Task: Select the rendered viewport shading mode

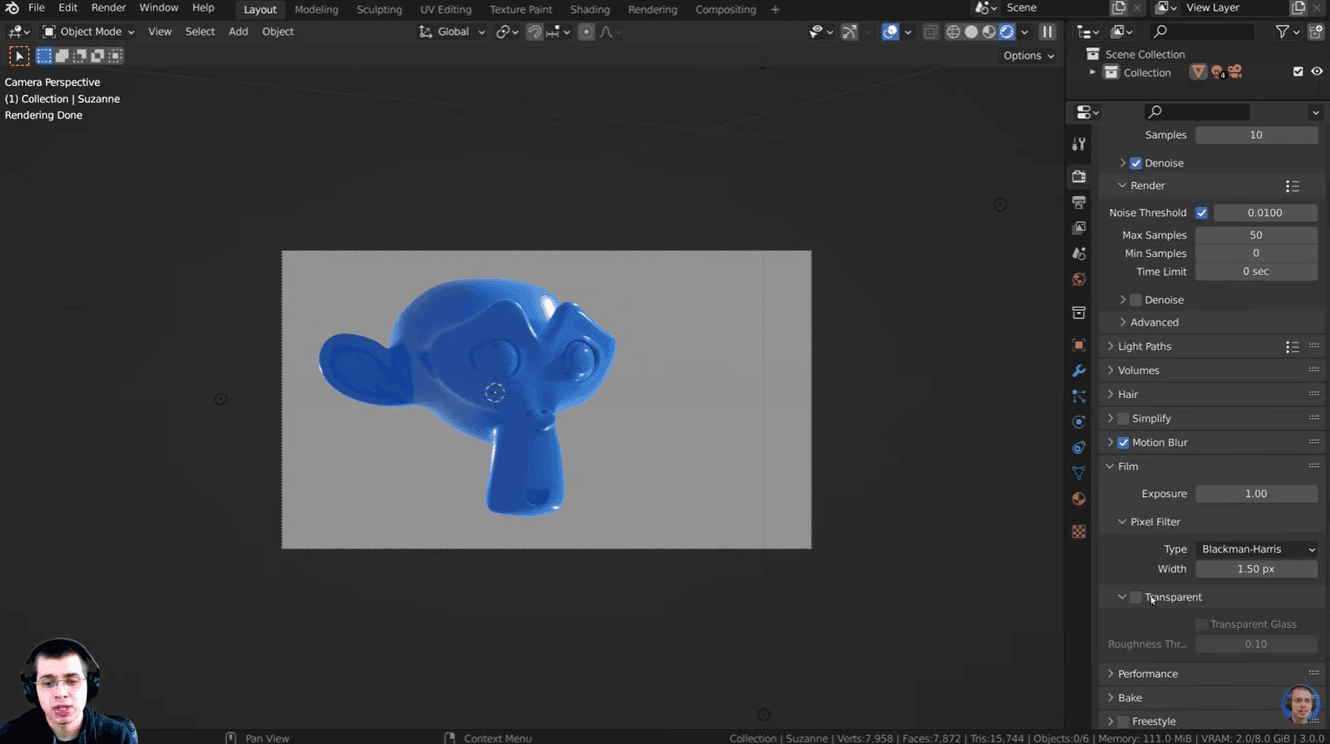Action: click(1007, 32)
